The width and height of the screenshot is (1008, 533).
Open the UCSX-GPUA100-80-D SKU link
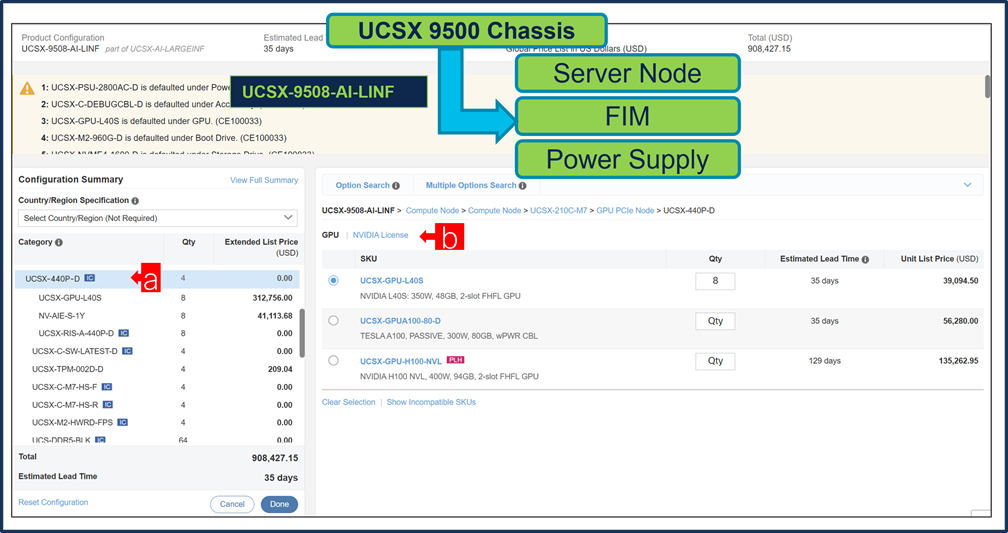pyautogui.click(x=400, y=321)
